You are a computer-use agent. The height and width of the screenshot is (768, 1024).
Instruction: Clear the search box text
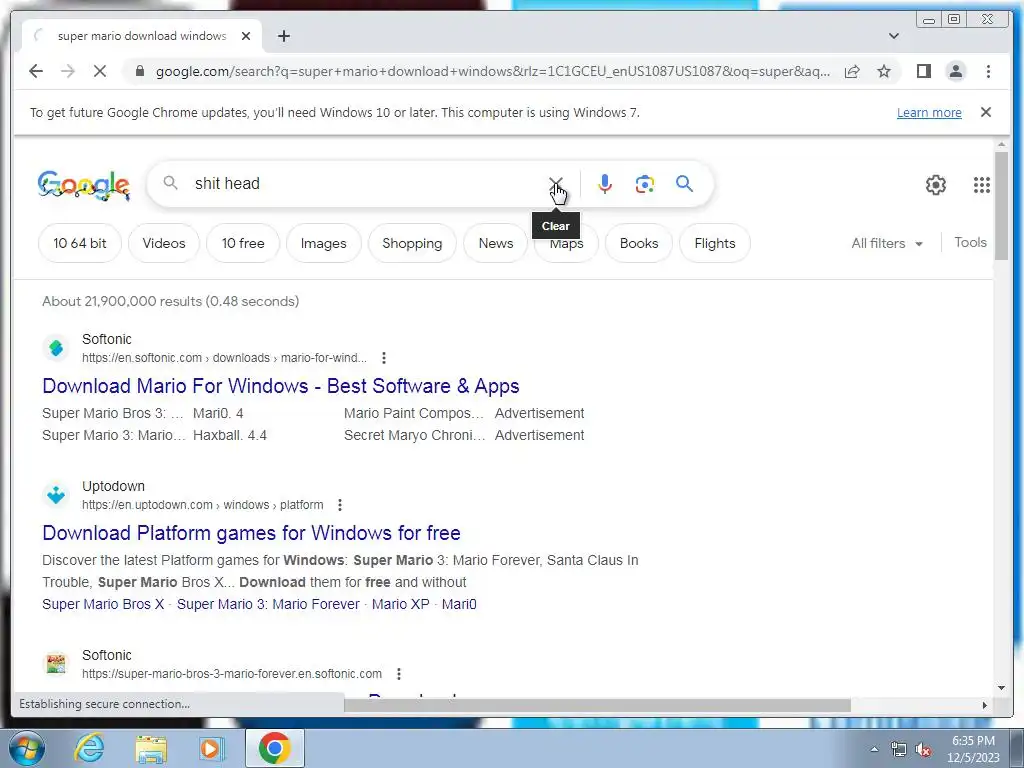click(556, 184)
